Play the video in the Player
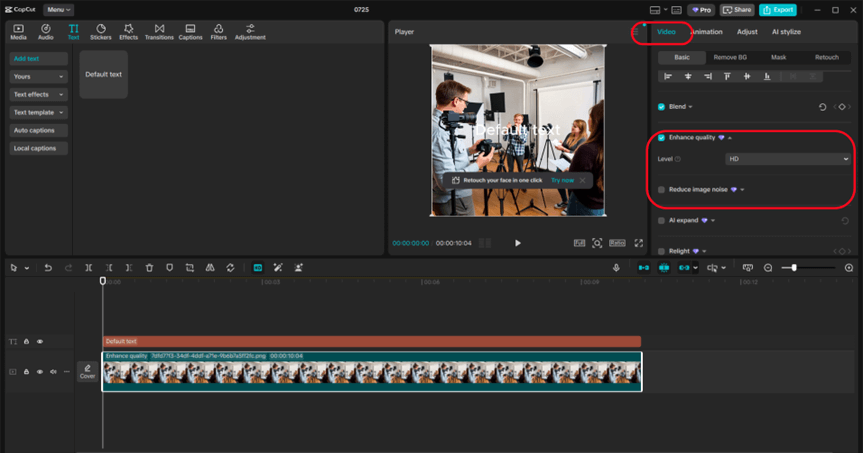 click(x=517, y=243)
